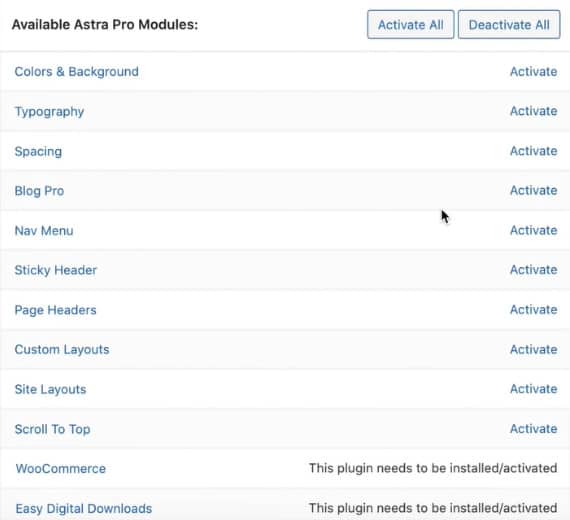The image size is (570, 520).
Task: Activate the Blog Pro module
Action: pyautogui.click(x=533, y=190)
